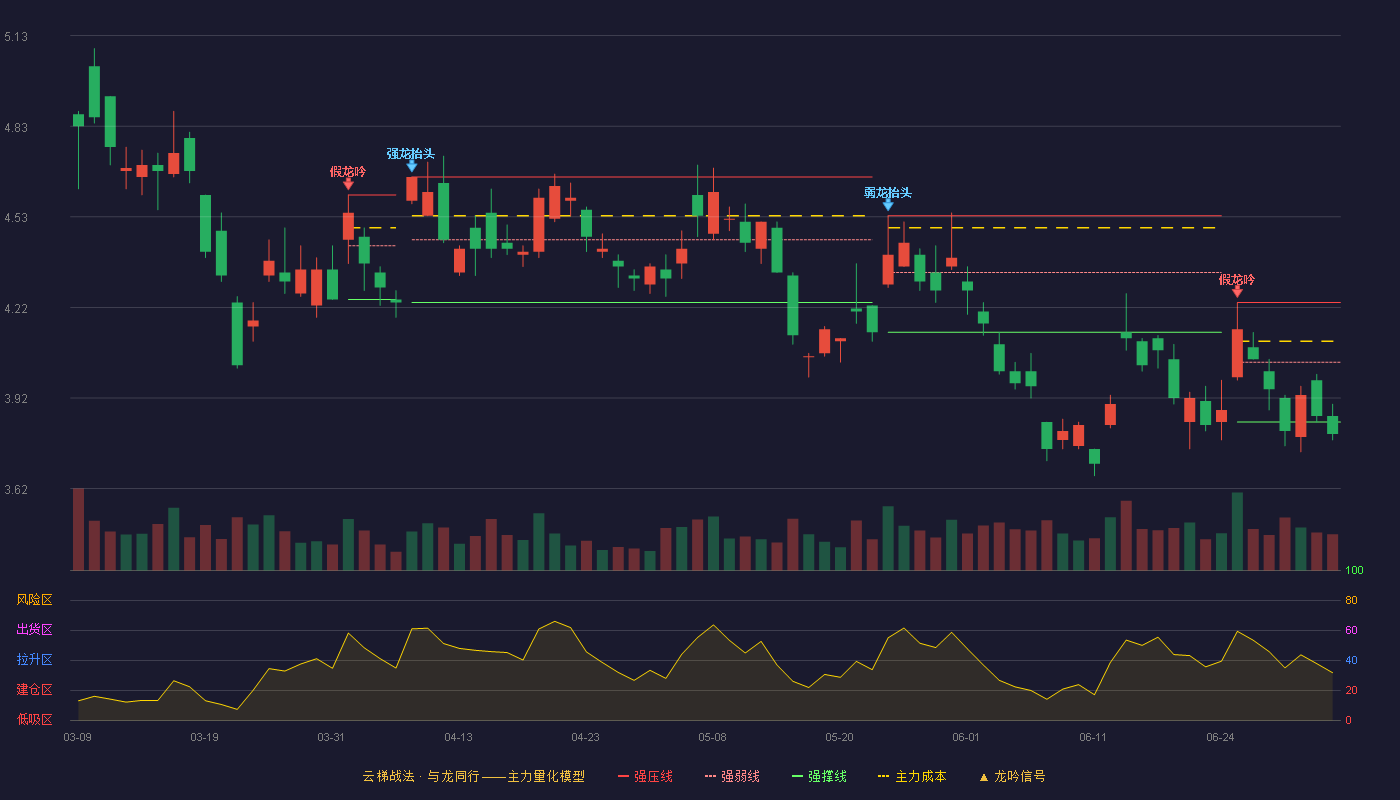Click the 5.13 price axis label
This screenshot has width=1400, height=800.
click(16, 37)
